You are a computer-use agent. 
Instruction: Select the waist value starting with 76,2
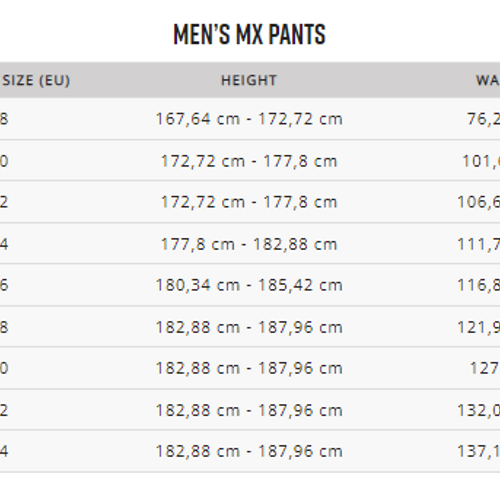tap(483, 119)
